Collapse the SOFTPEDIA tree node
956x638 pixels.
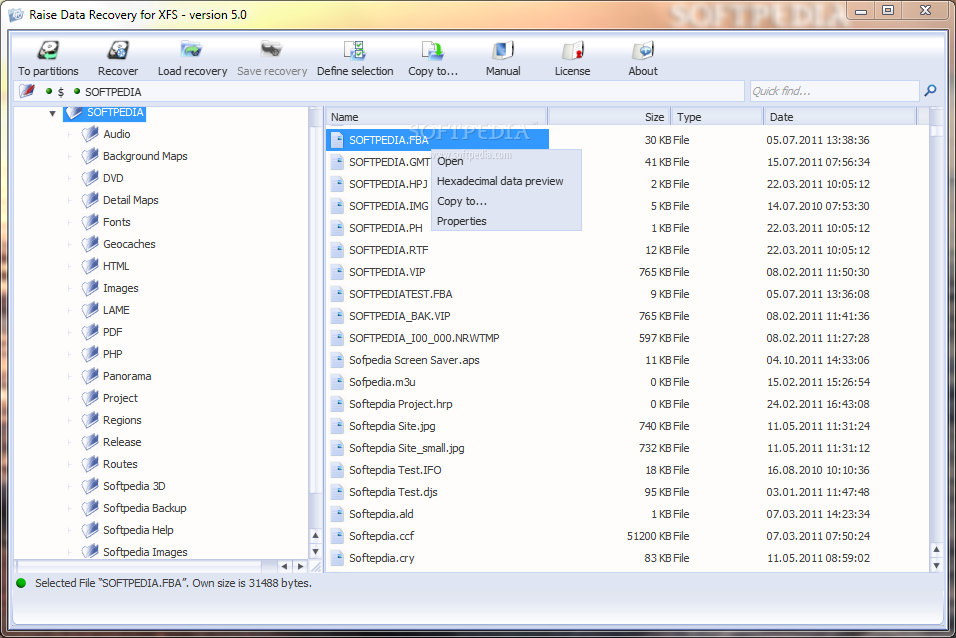pos(52,113)
